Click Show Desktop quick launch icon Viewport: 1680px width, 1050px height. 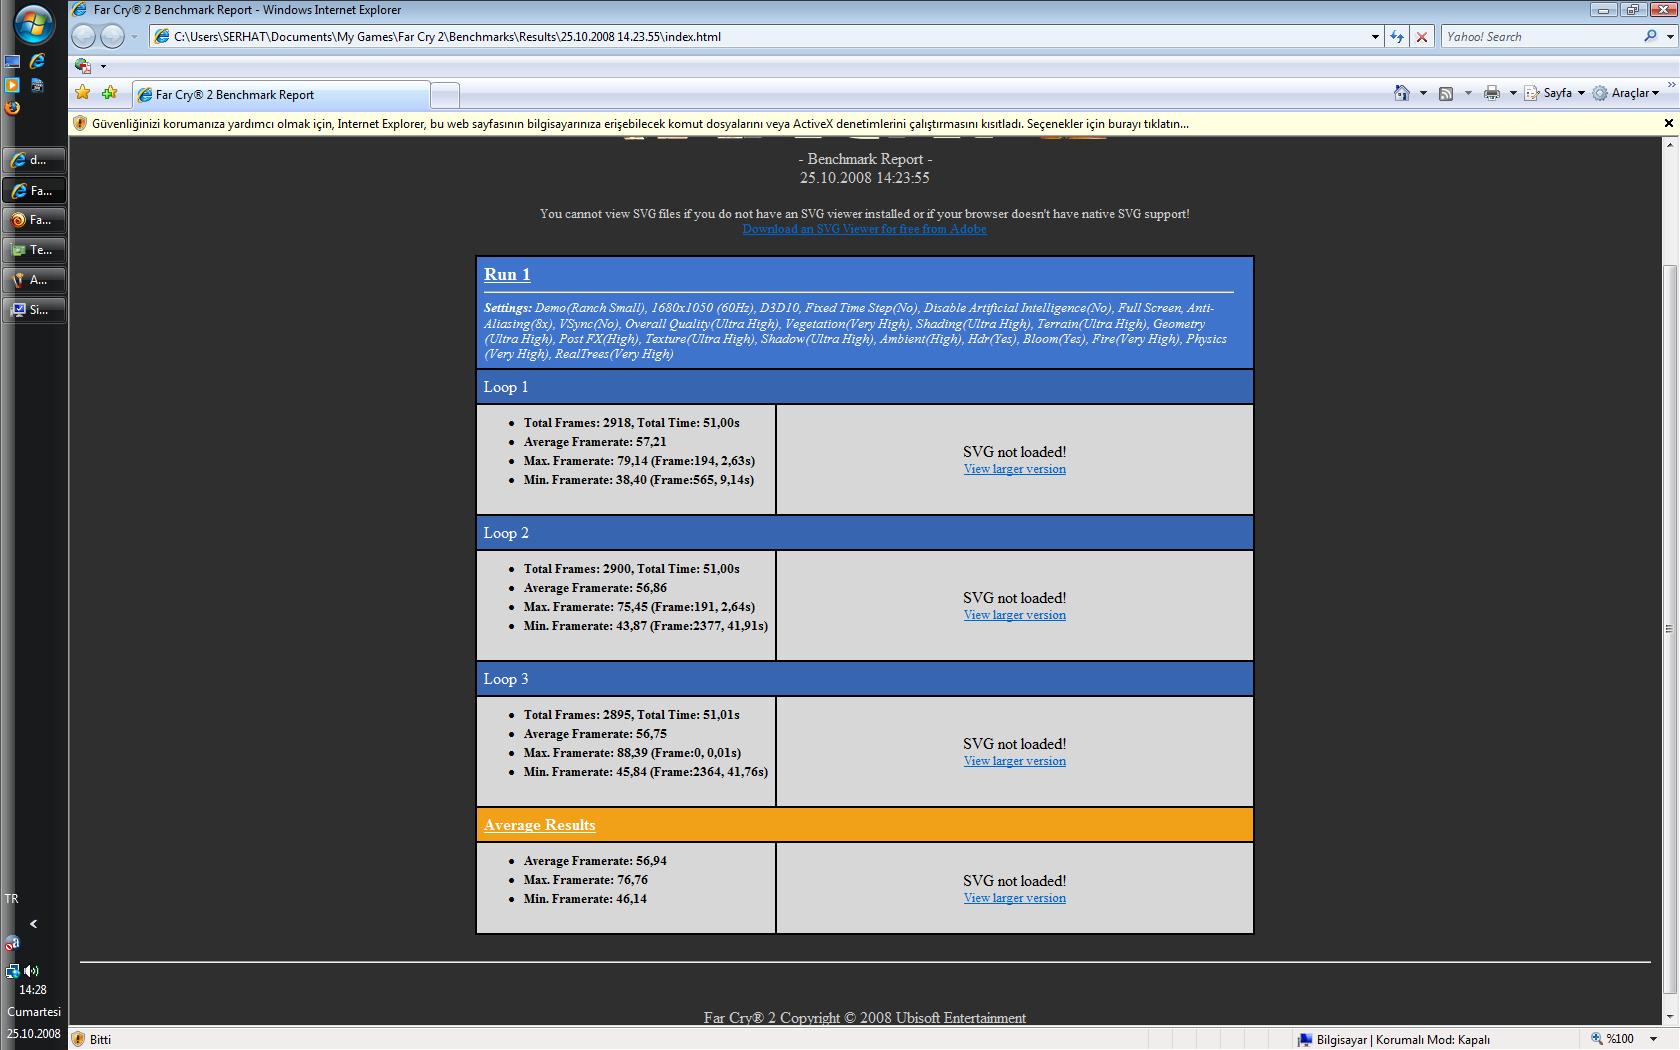coord(12,62)
